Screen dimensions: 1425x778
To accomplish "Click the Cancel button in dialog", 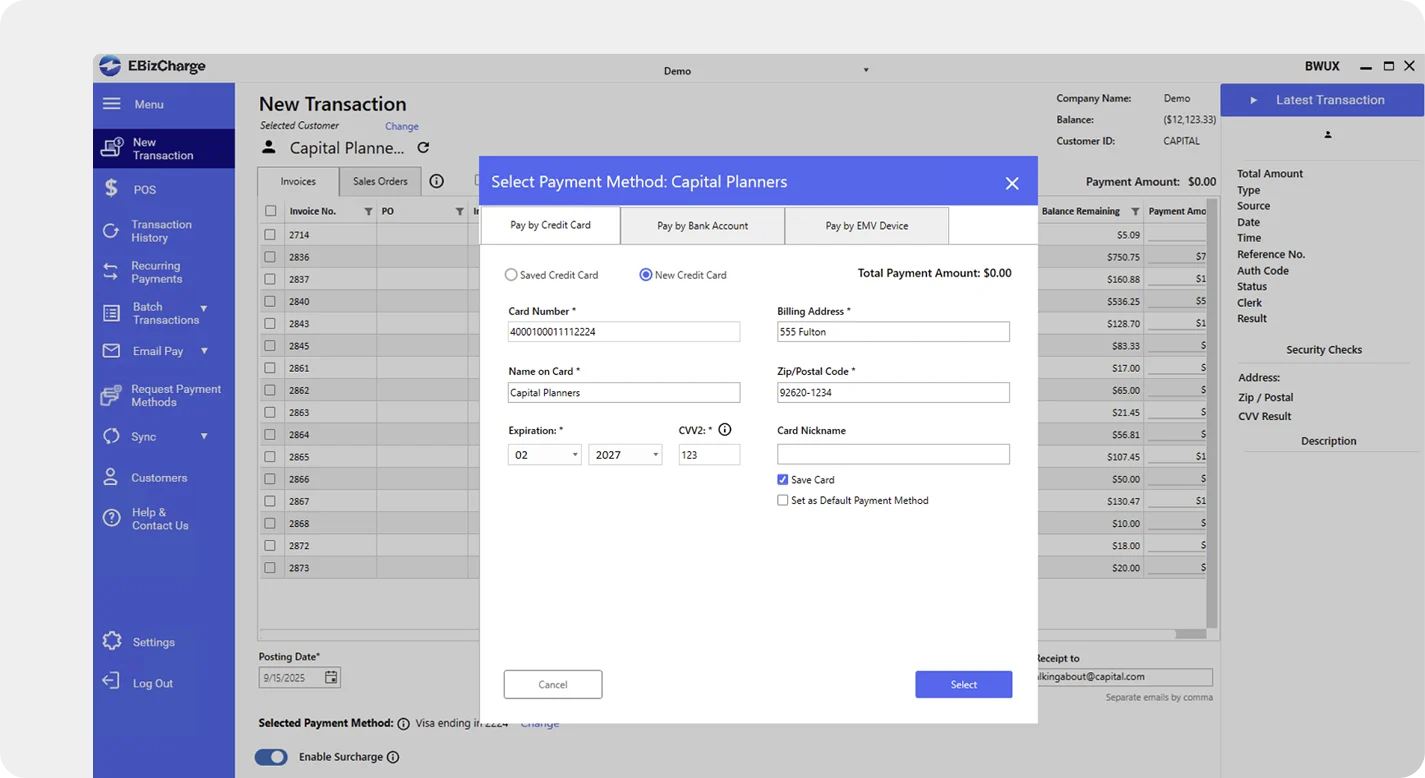I will coord(553,684).
